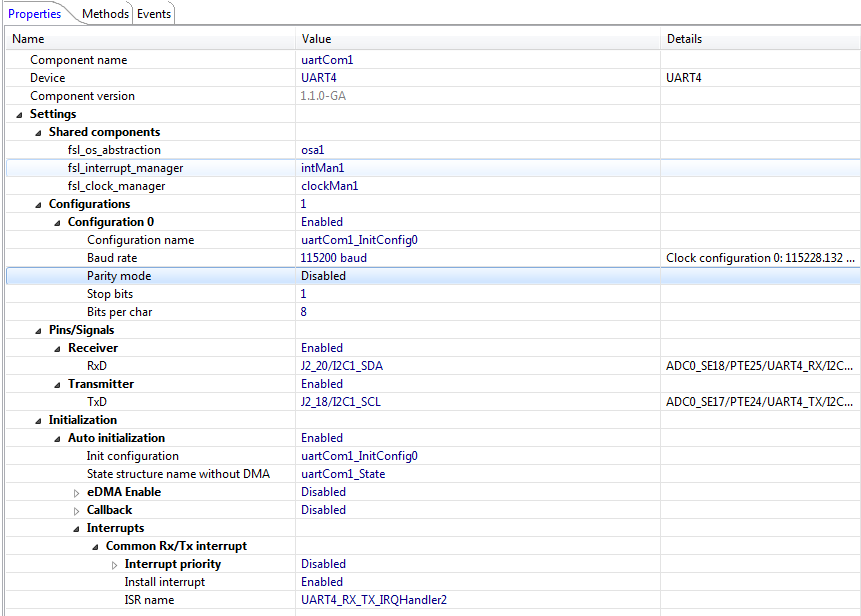The height and width of the screenshot is (616, 861).
Task: Collapse the Pins/Signals section
Action: click(38, 330)
